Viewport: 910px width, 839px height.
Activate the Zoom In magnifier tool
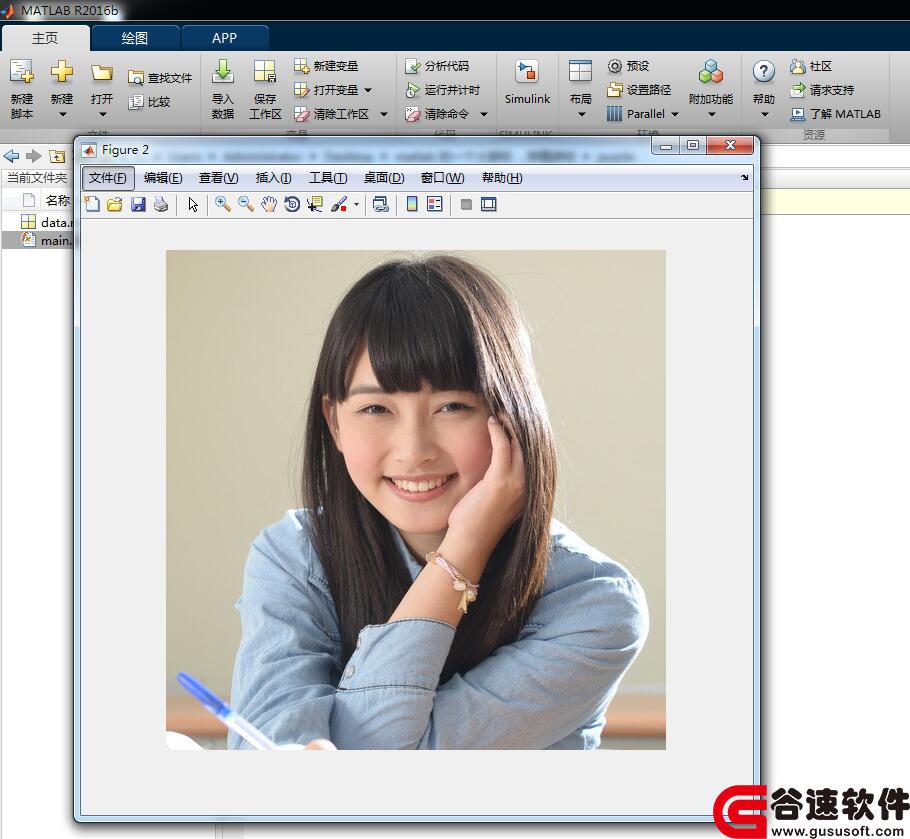pos(222,204)
